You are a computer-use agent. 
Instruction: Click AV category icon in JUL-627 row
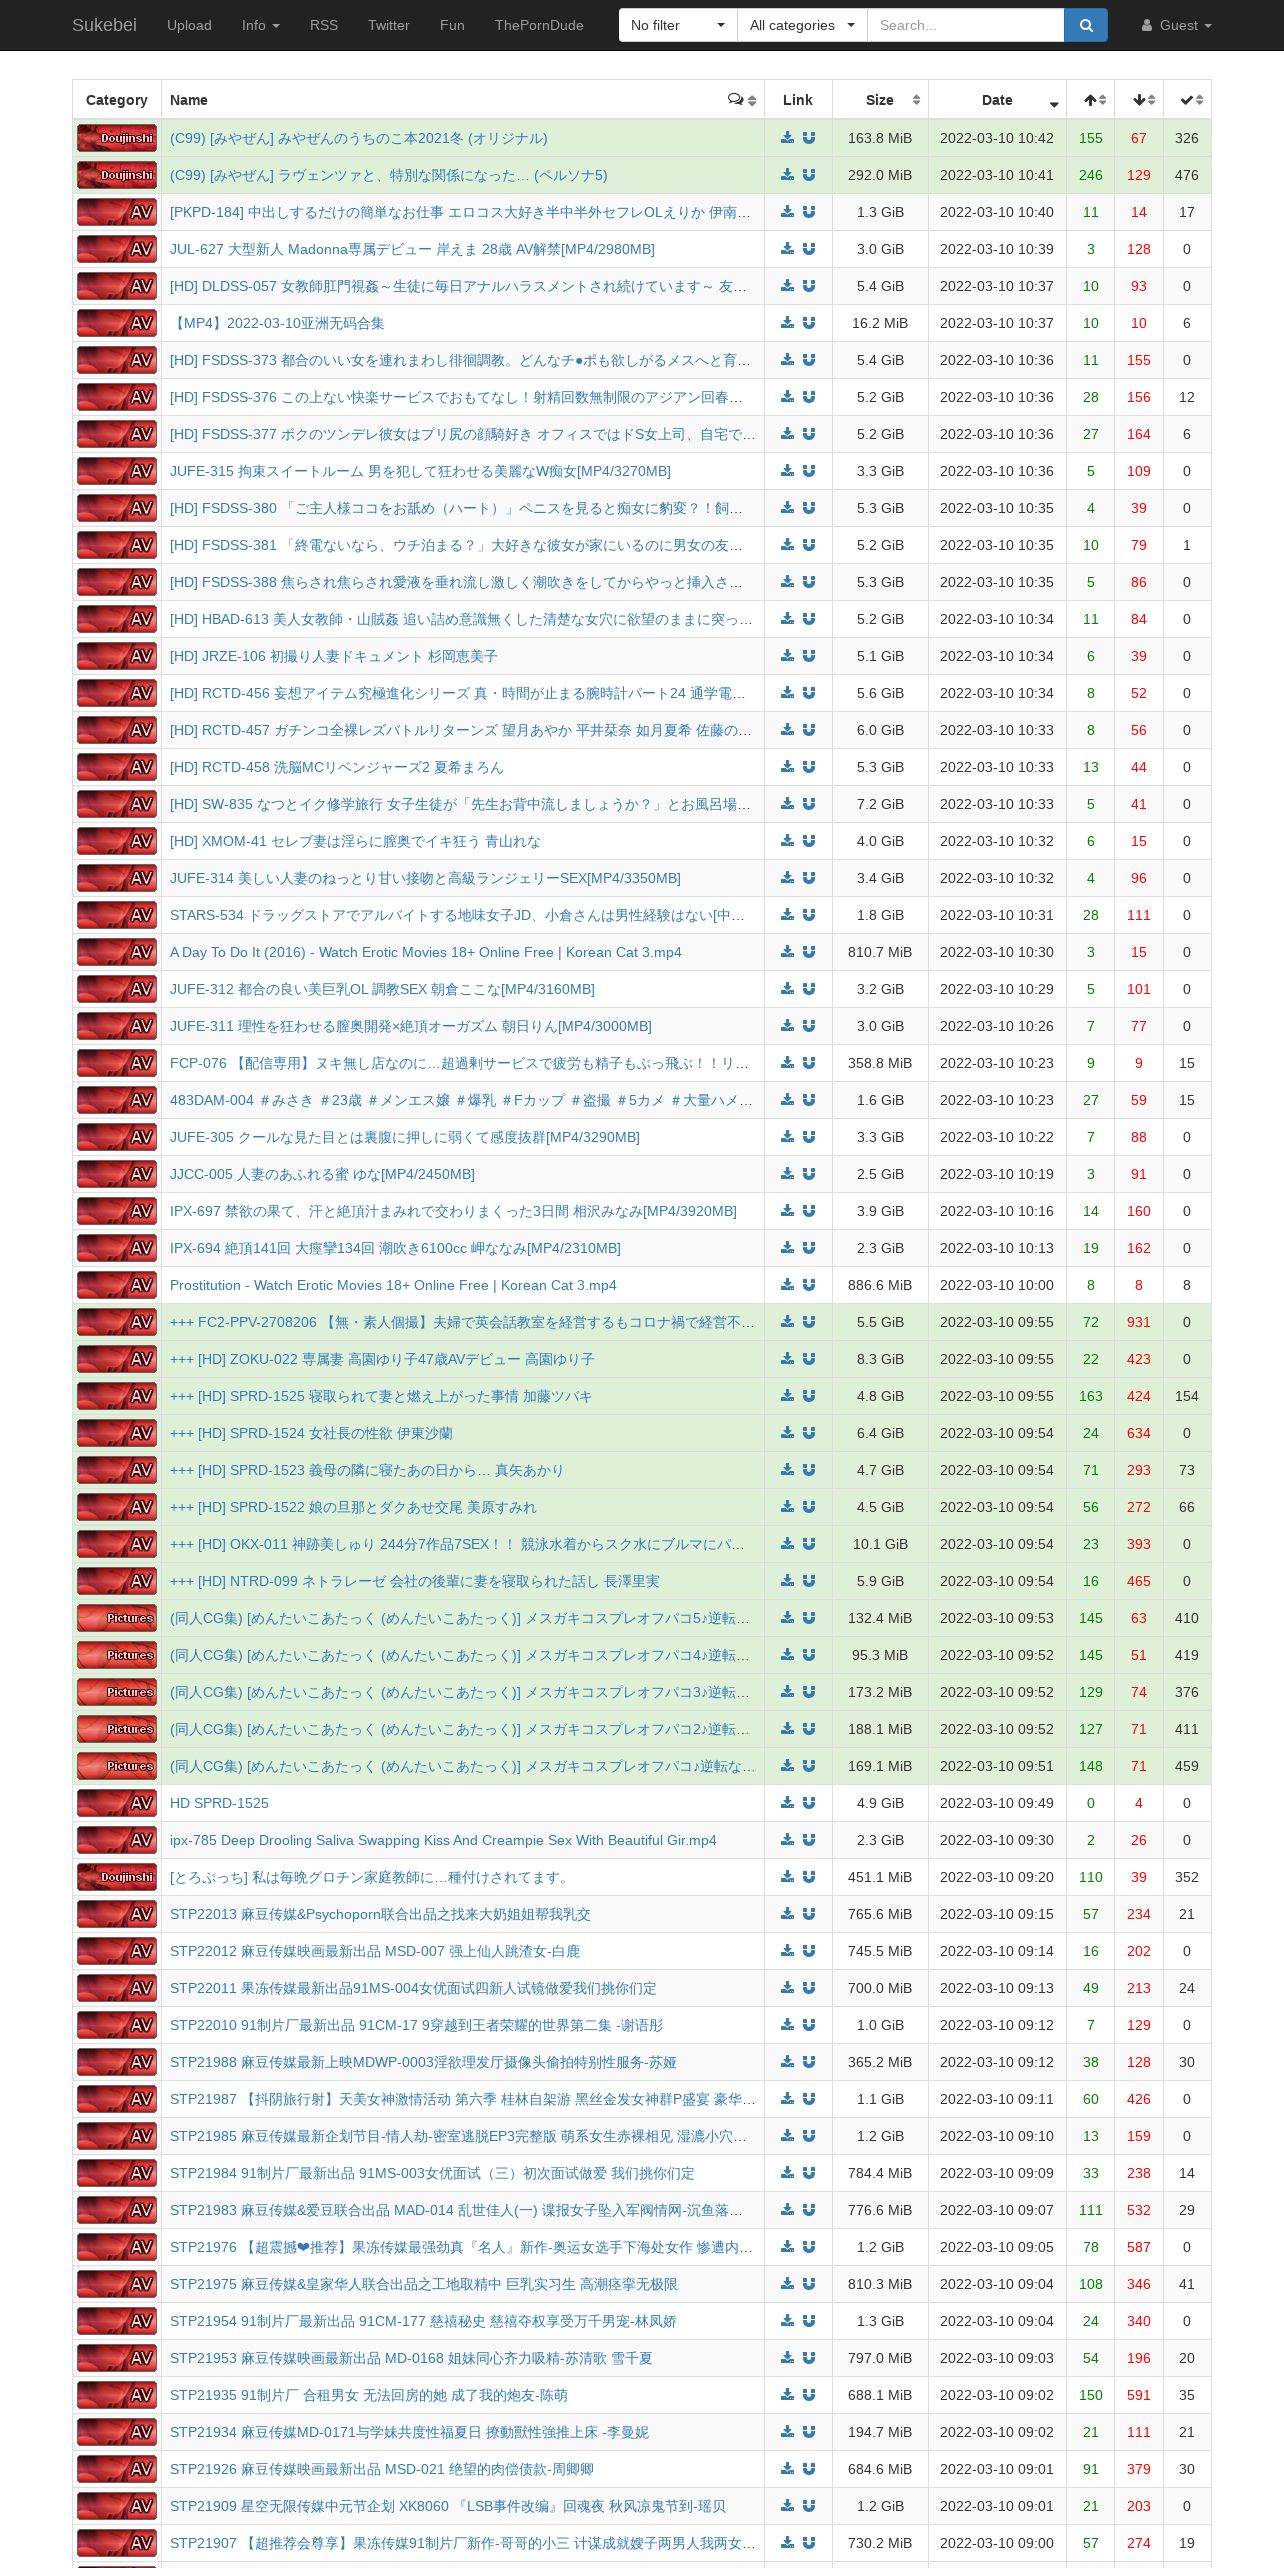[x=117, y=249]
